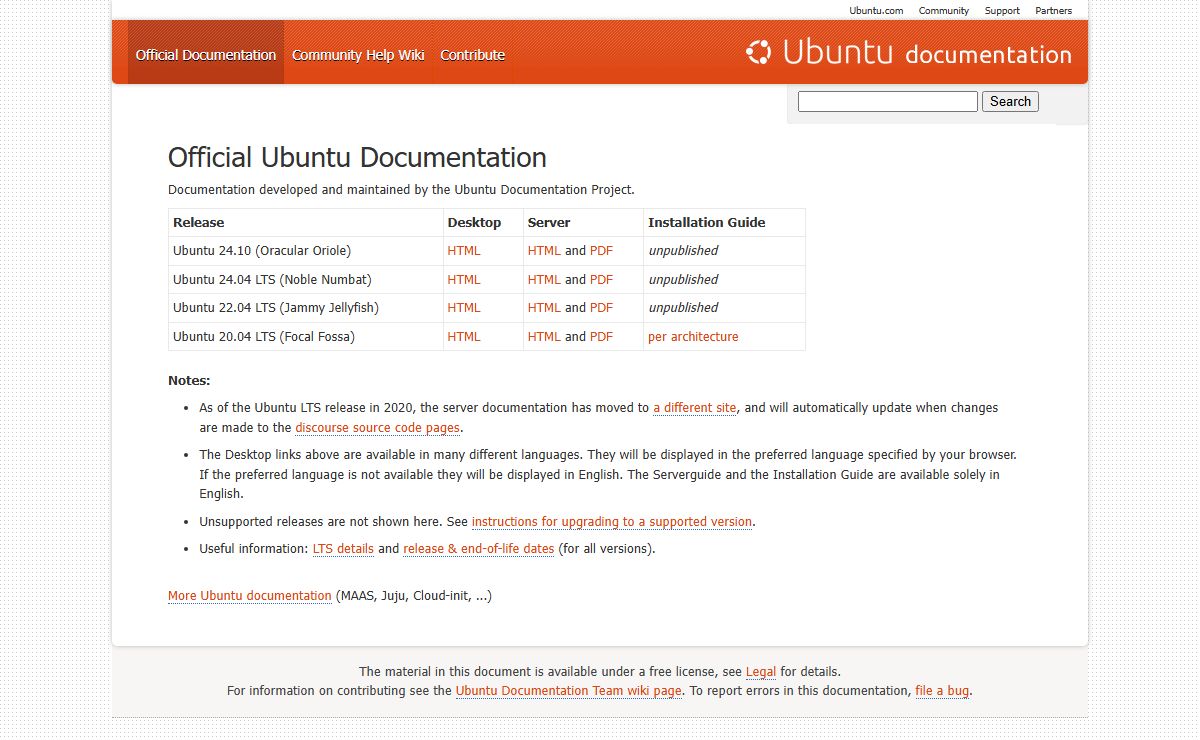Click 'unpublished' in the Ubuntu 22.04 row
The image size is (1200, 740).
point(683,308)
